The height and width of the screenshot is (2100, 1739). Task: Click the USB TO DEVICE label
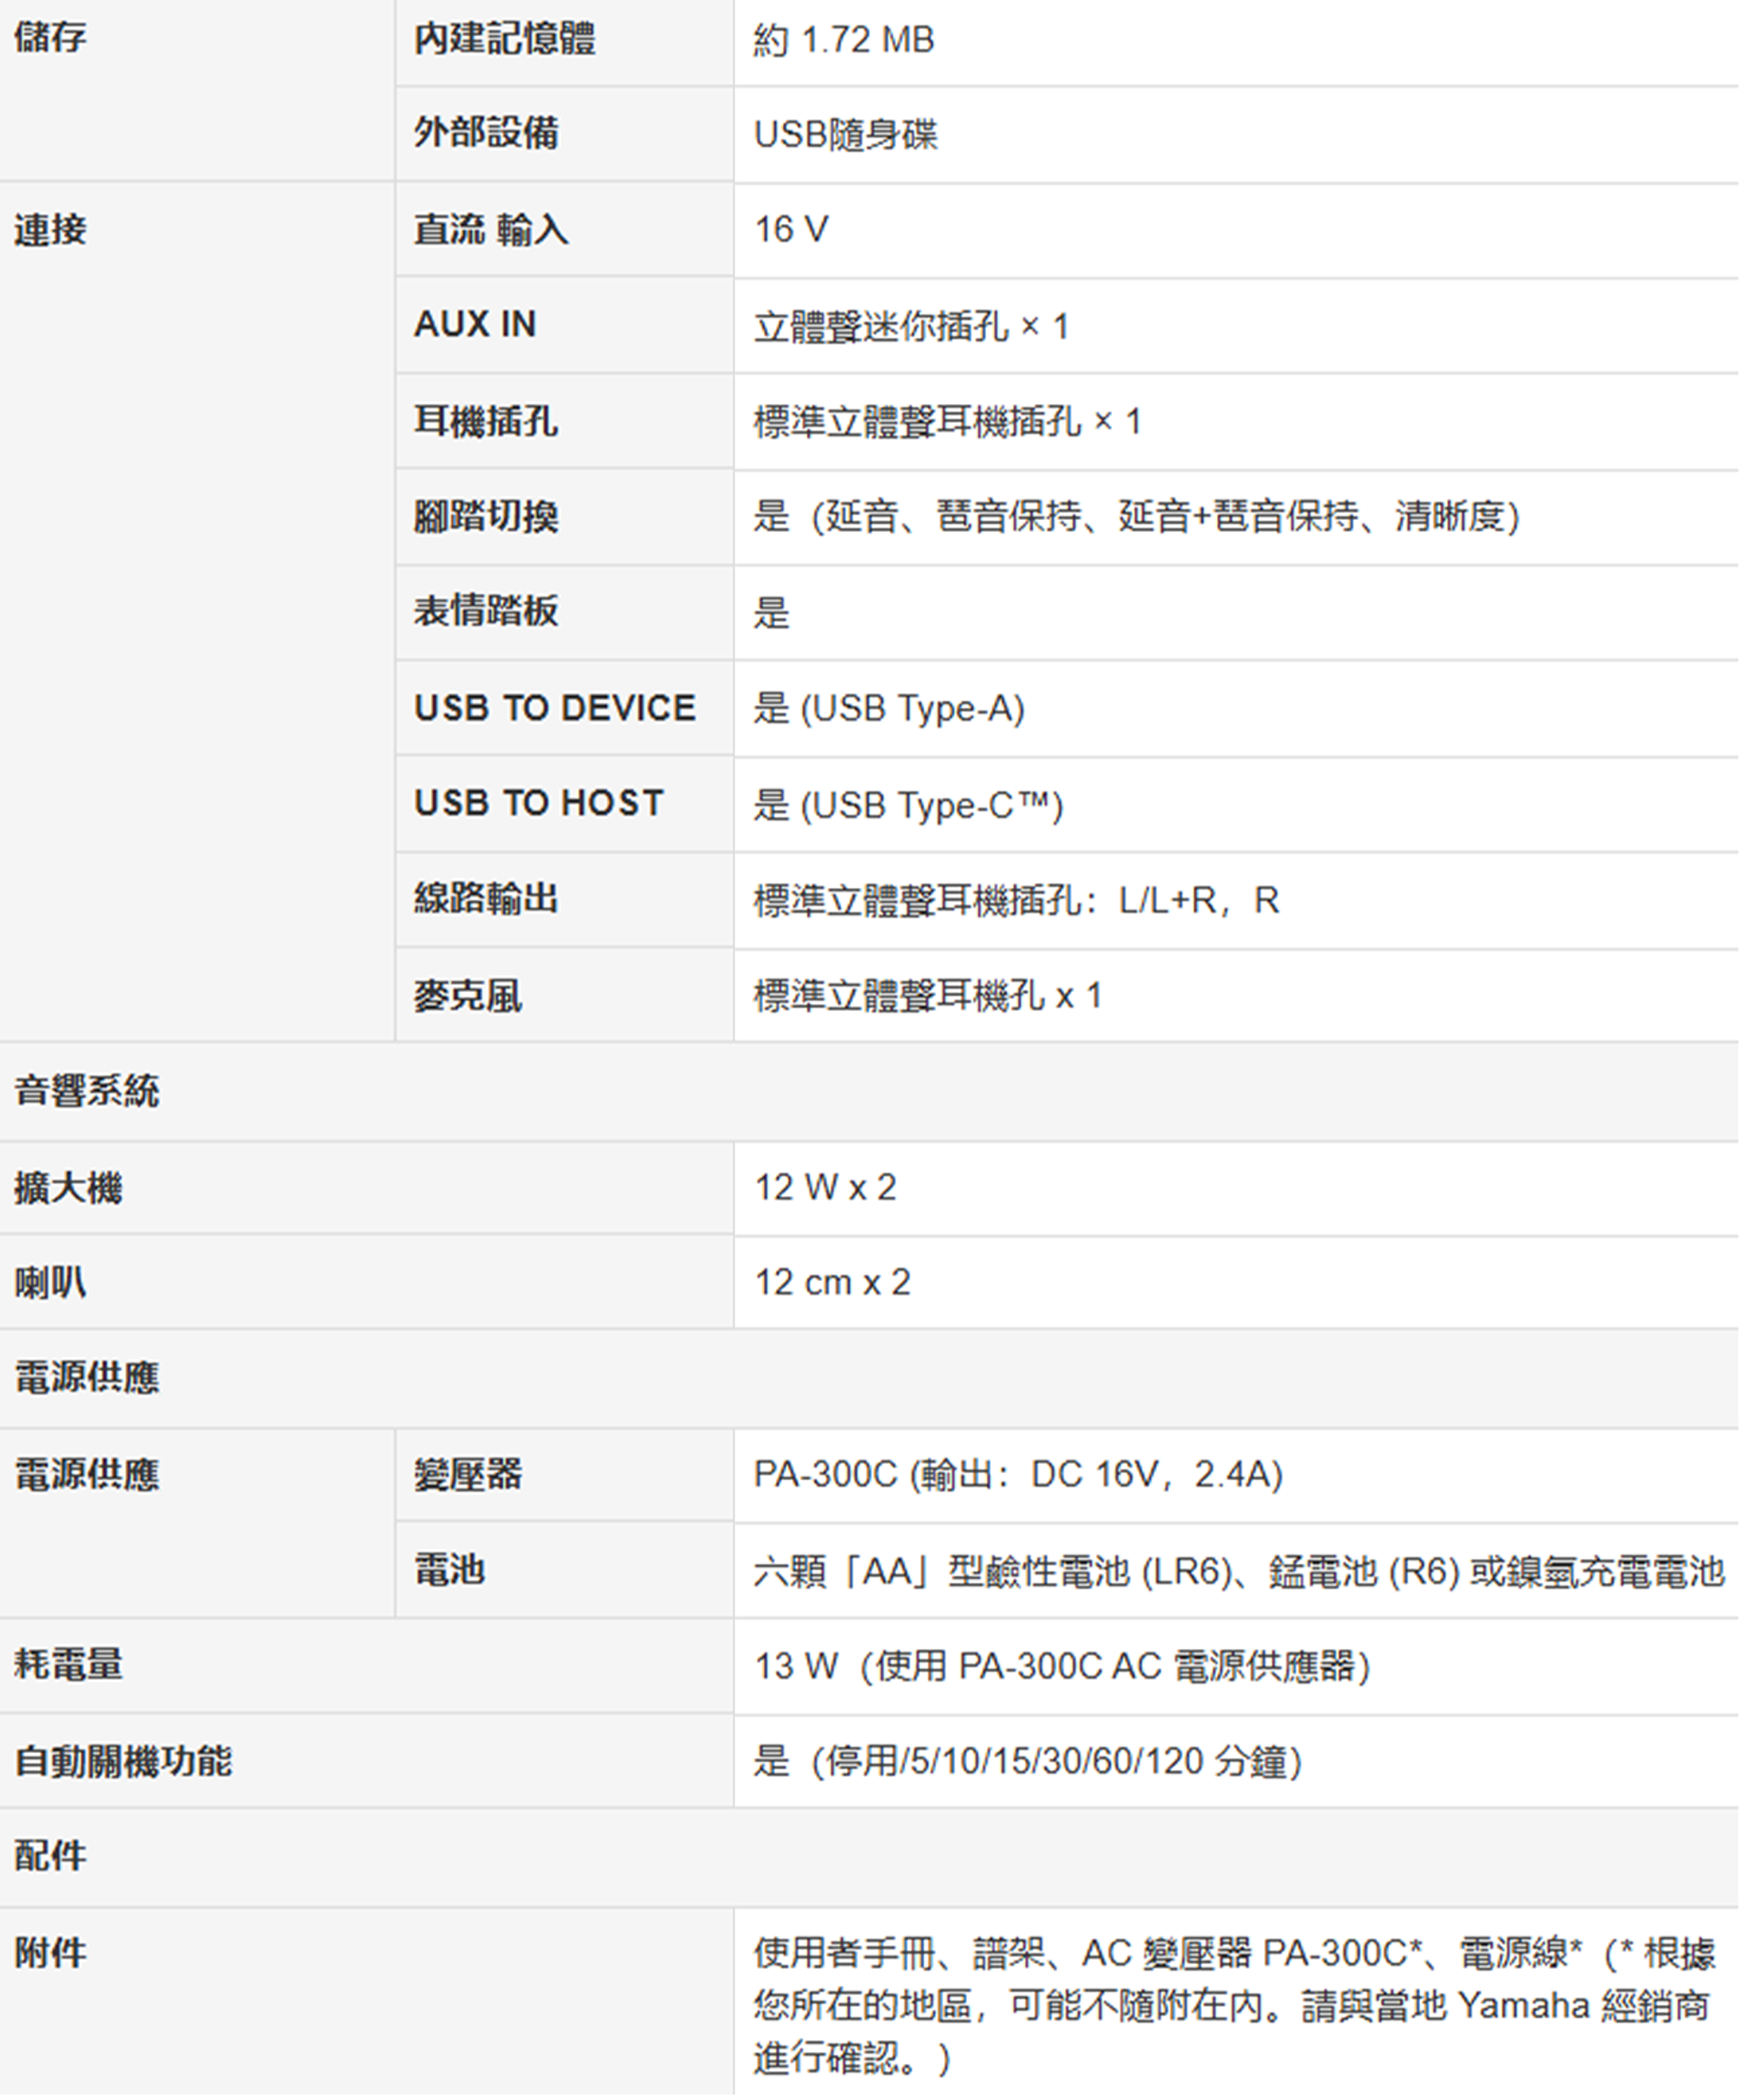(x=555, y=708)
